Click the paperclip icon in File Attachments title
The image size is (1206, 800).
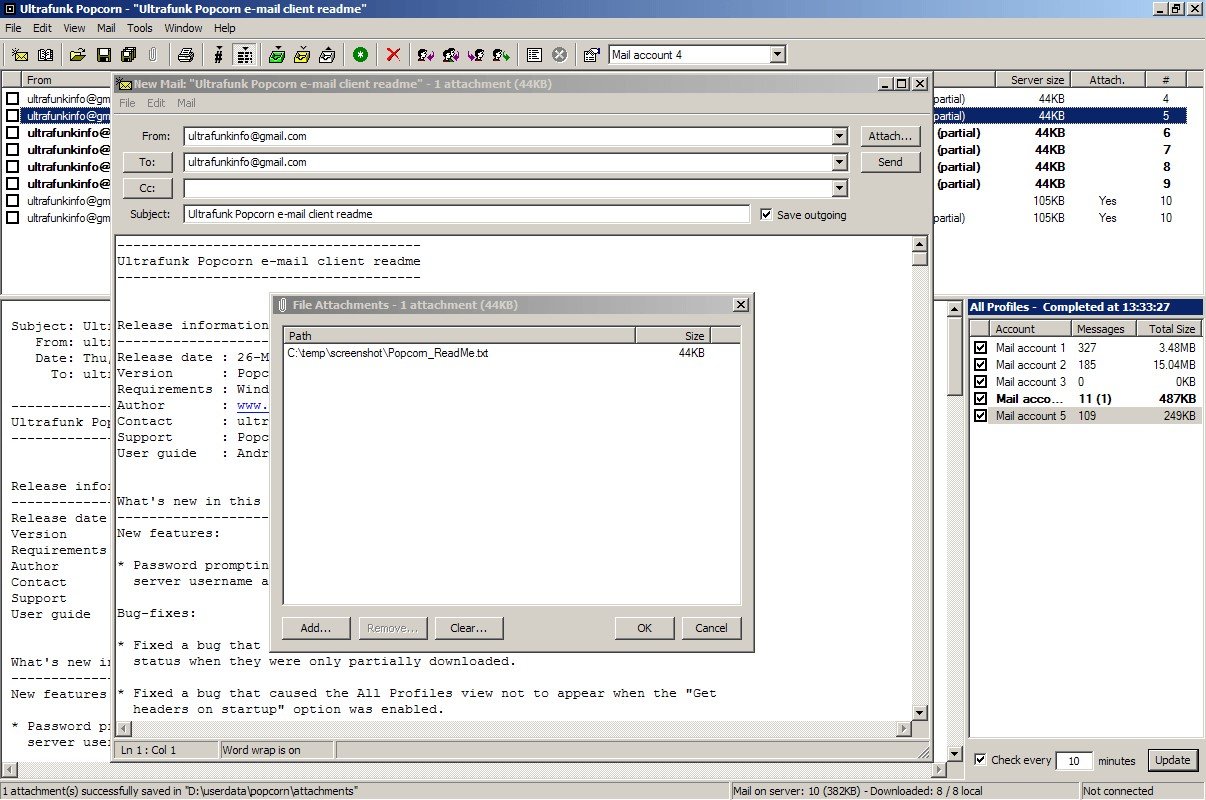[283, 304]
